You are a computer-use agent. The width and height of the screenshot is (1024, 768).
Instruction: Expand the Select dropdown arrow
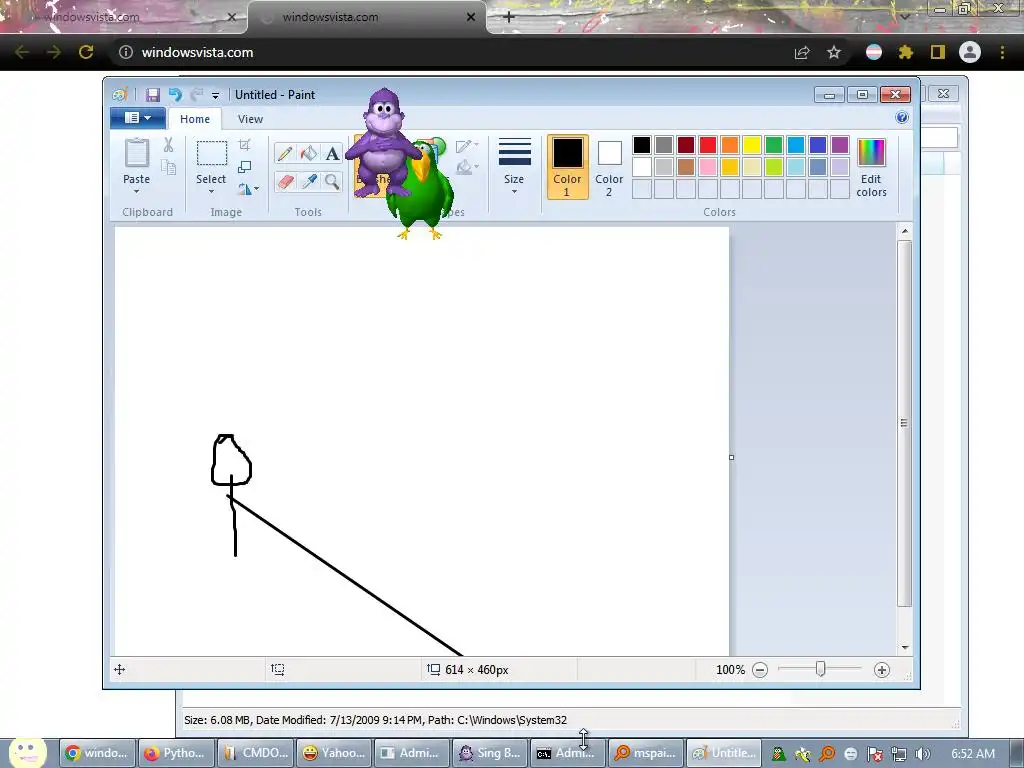(x=211, y=191)
